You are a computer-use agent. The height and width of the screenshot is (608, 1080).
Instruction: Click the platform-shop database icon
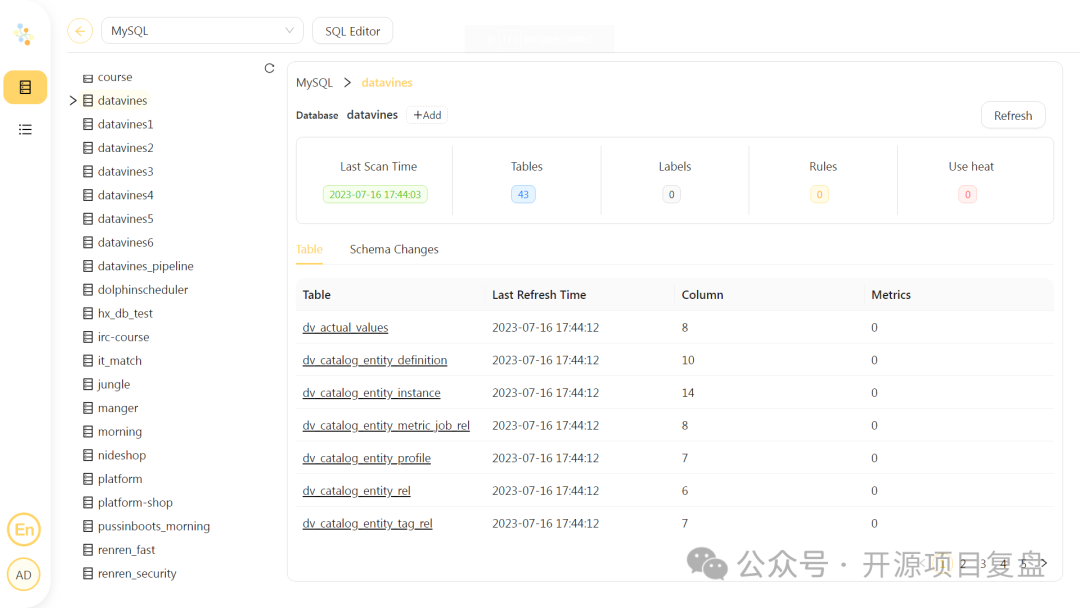pyautogui.click(x=88, y=503)
